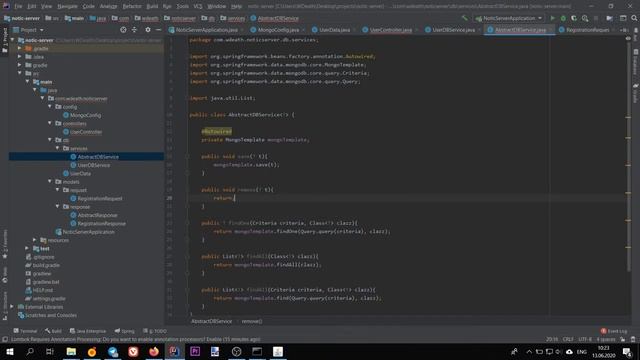
Task: Open the Java Enterprise tool window
Action: 88,331
